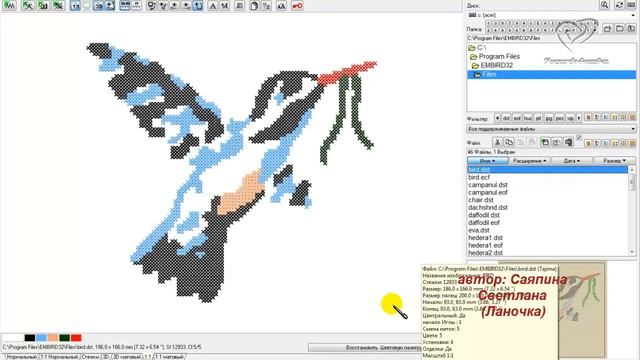
Task: Toggle the jef filter button
Action: (538, 118)
